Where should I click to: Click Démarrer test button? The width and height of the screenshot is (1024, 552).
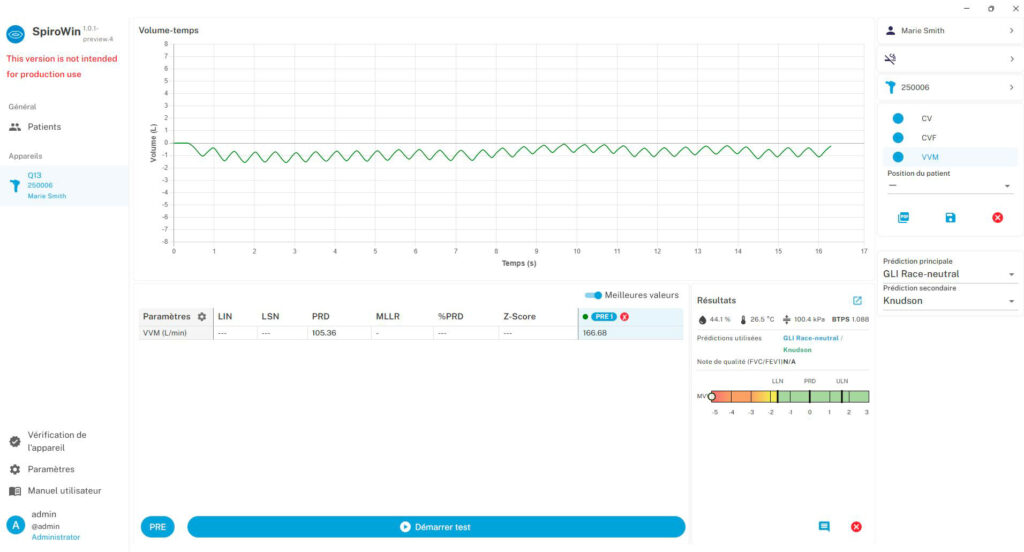[436, 527]
